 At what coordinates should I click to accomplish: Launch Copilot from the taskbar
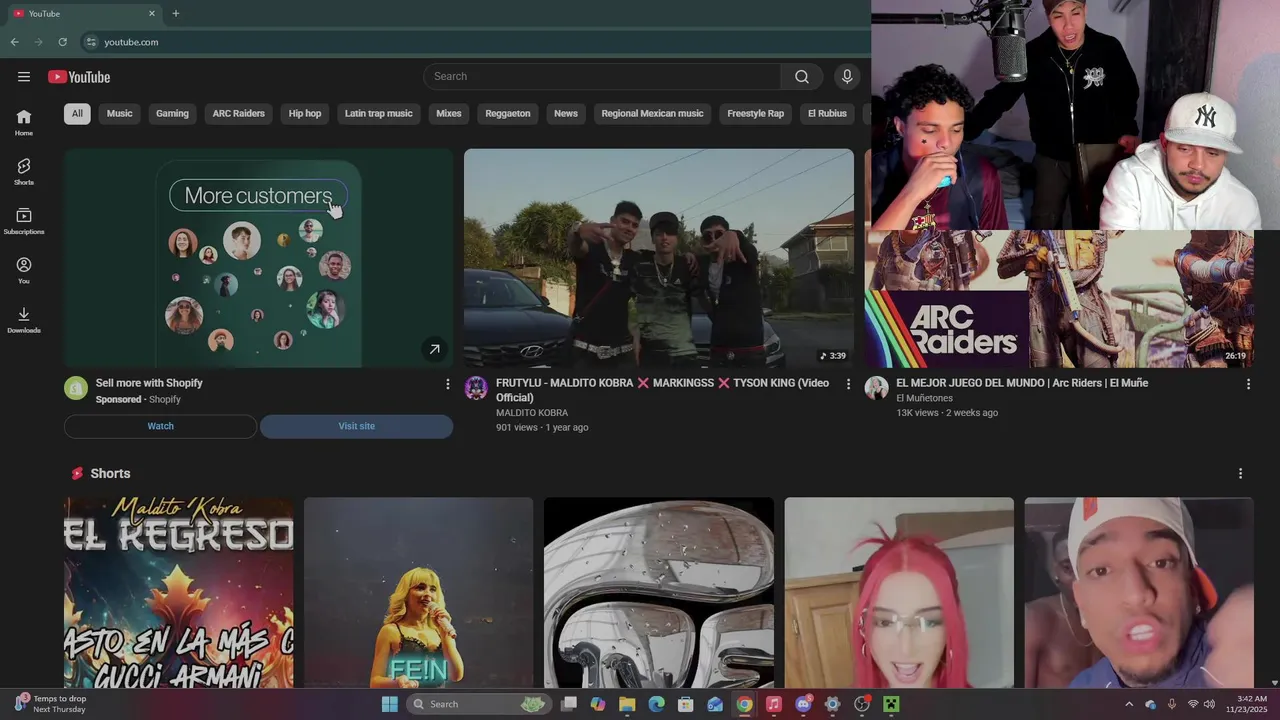coord(598,704)
